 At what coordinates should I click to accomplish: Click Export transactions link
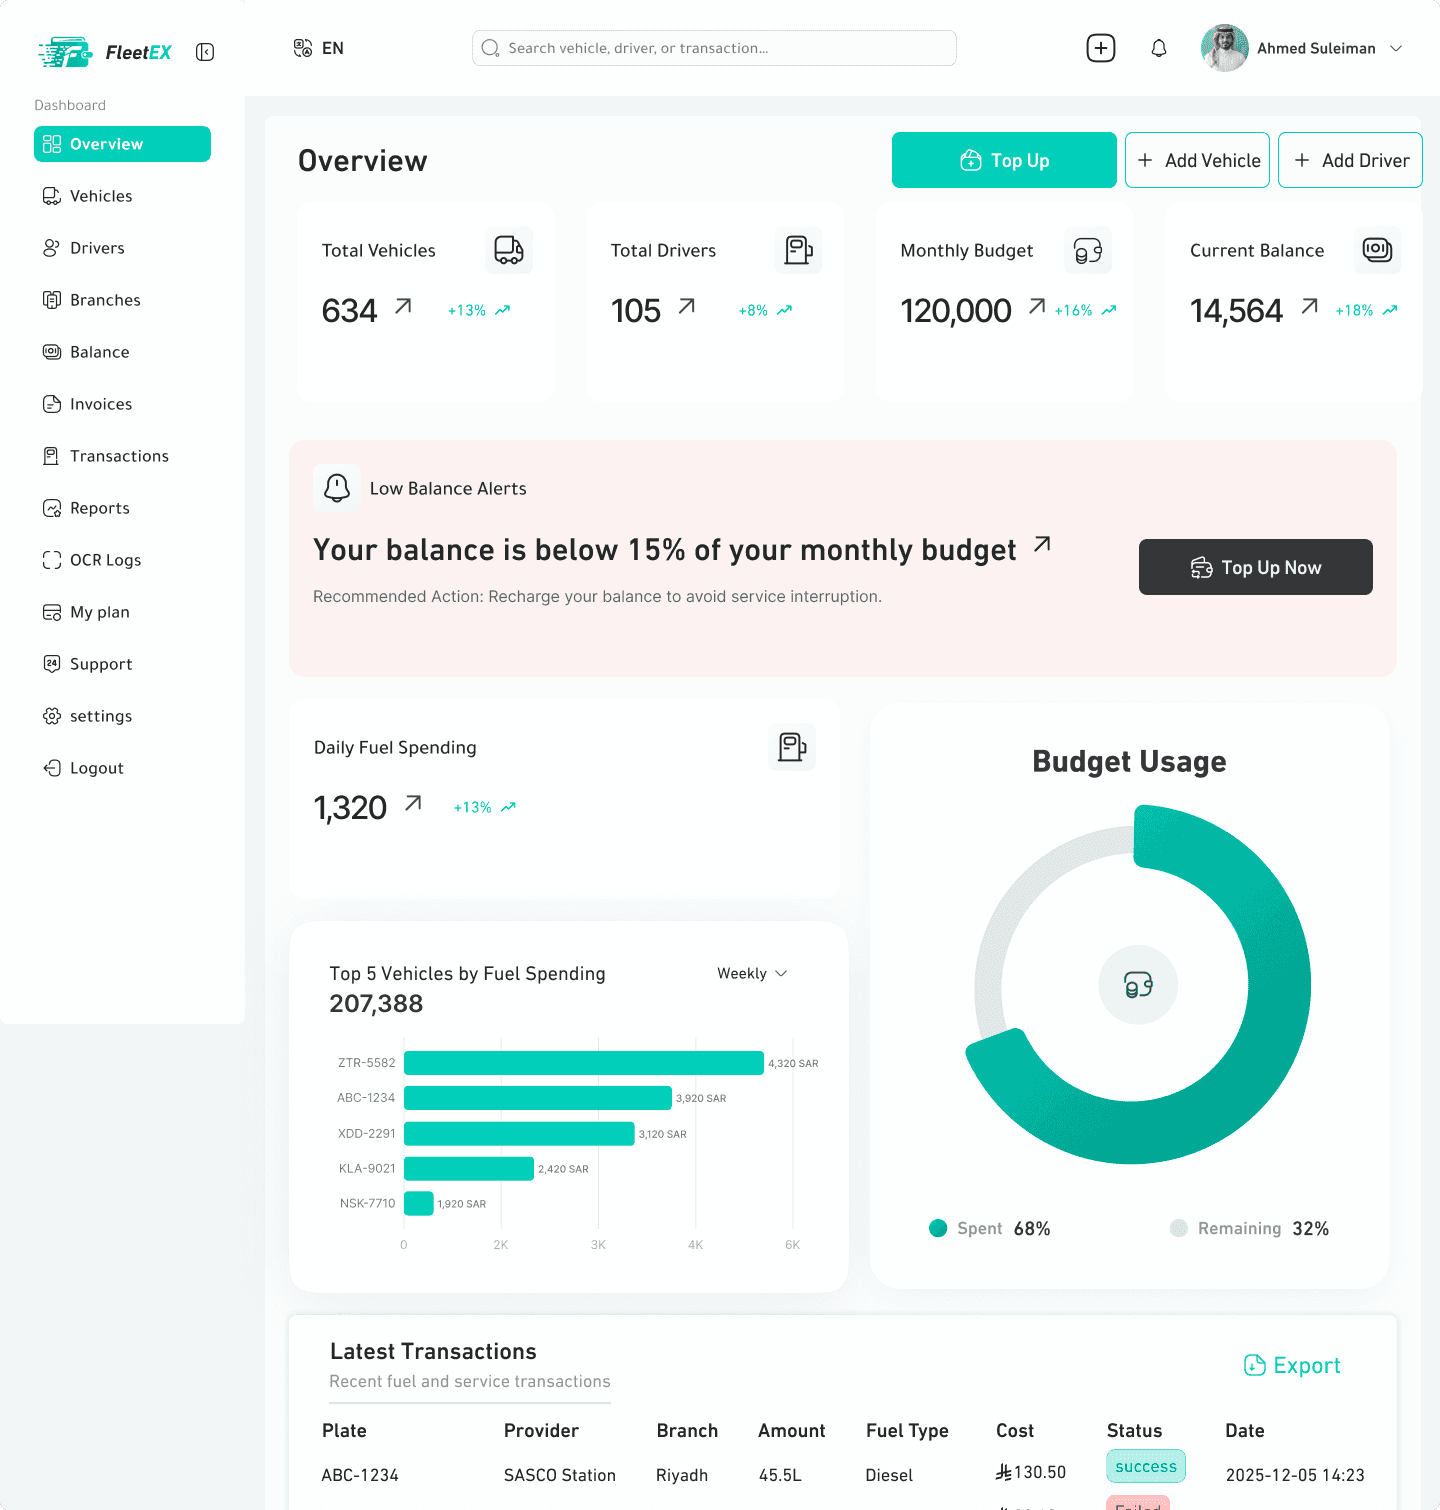(1292, 1365)
